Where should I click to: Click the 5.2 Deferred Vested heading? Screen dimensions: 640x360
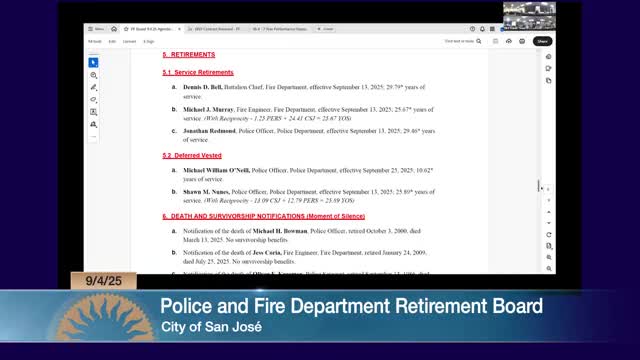coord(192,156)
